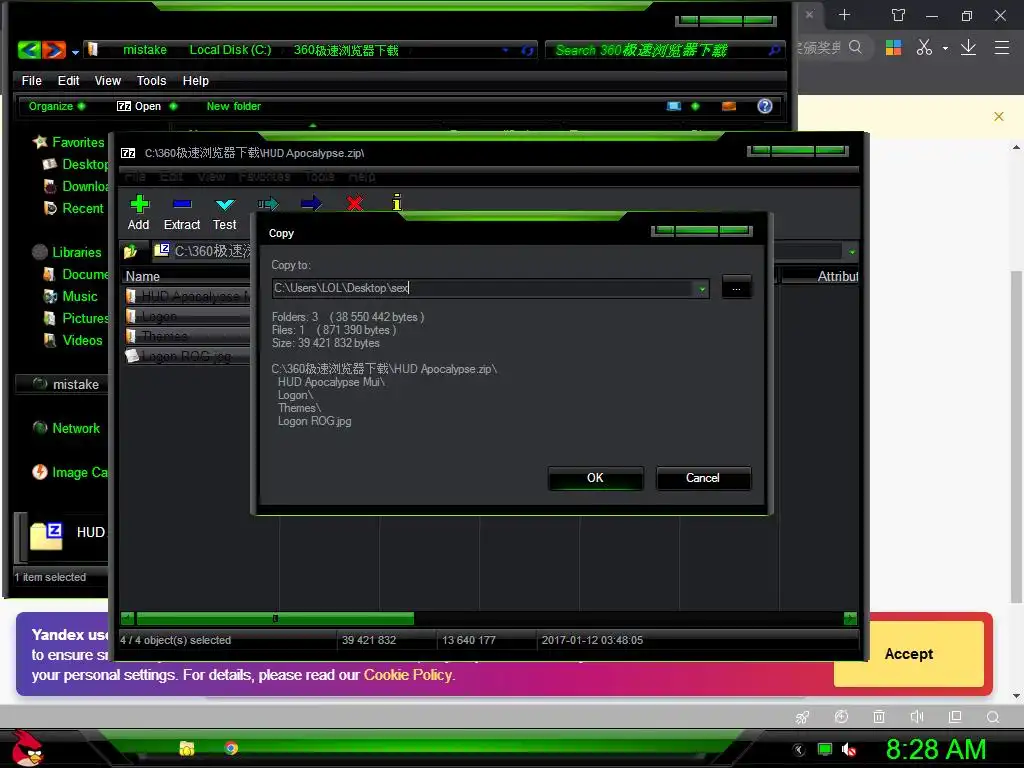Click the yellow Info icon in 7-Zip
Screen dimensions: 1024x768
tap(396, 202)
